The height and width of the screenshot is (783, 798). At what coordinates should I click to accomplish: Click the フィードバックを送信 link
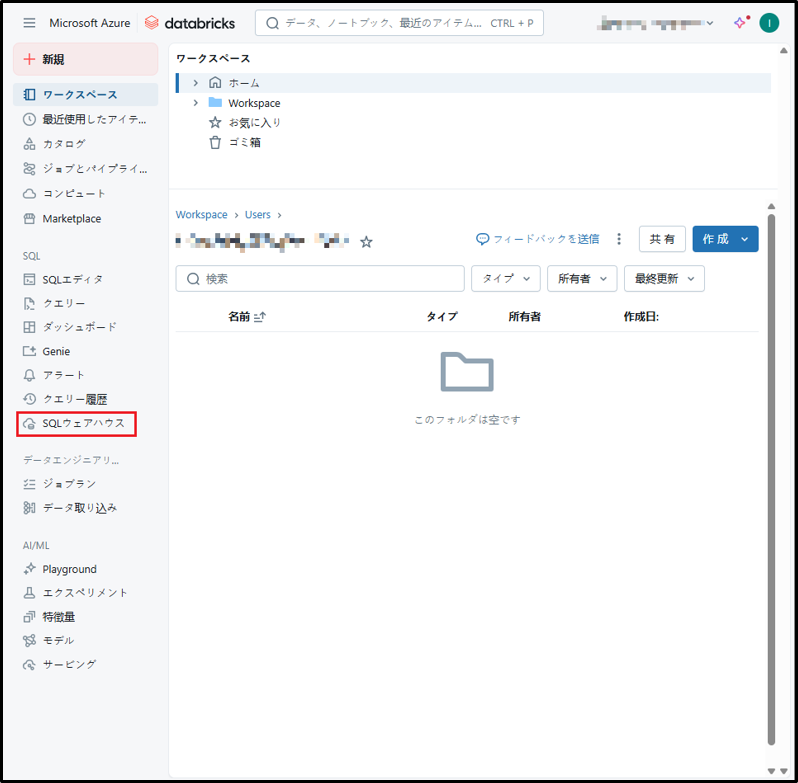pos(537,239)
